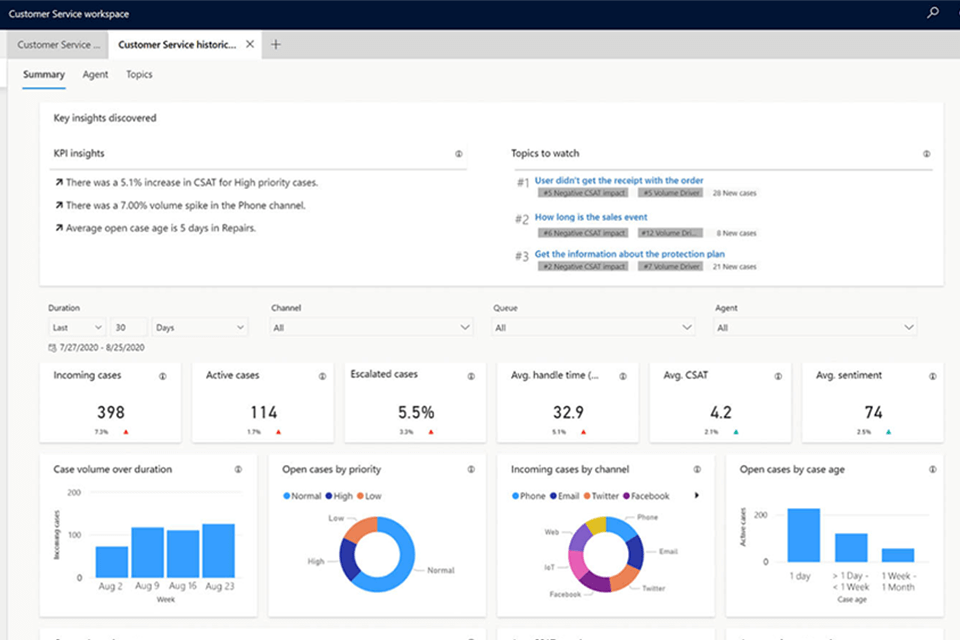The image size is (960, 640).
Task: Open the Days duration unit dropdown
Action: point(200,327)
